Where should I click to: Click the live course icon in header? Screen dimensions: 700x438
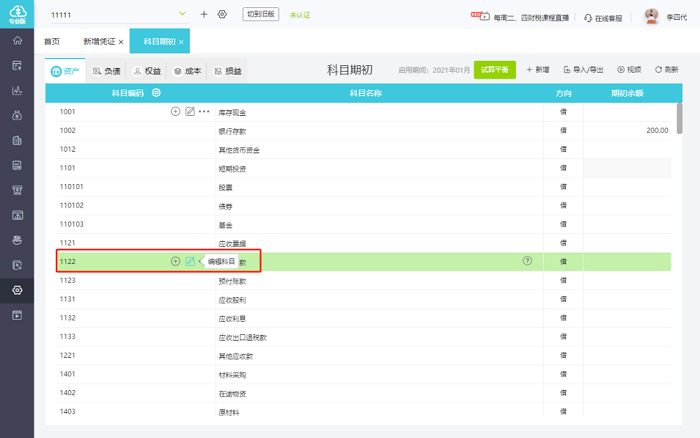point(480,16)
